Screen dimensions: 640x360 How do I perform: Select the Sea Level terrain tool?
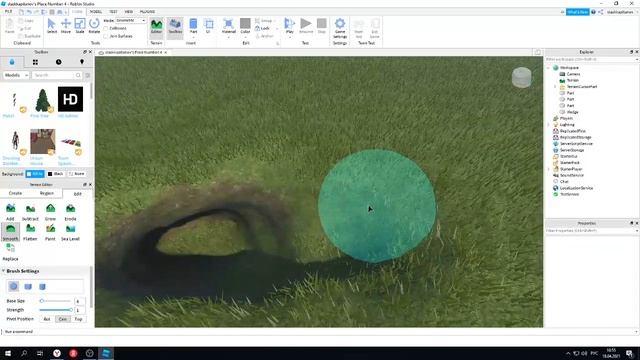[x=70, y=232]
